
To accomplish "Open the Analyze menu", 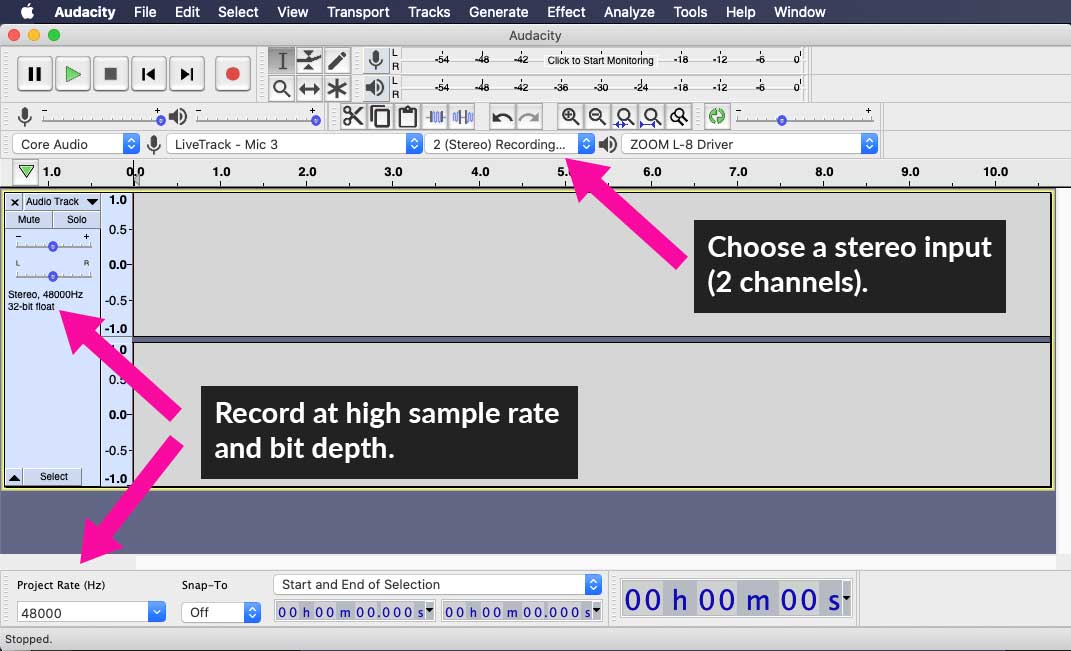I will point(629,12).
